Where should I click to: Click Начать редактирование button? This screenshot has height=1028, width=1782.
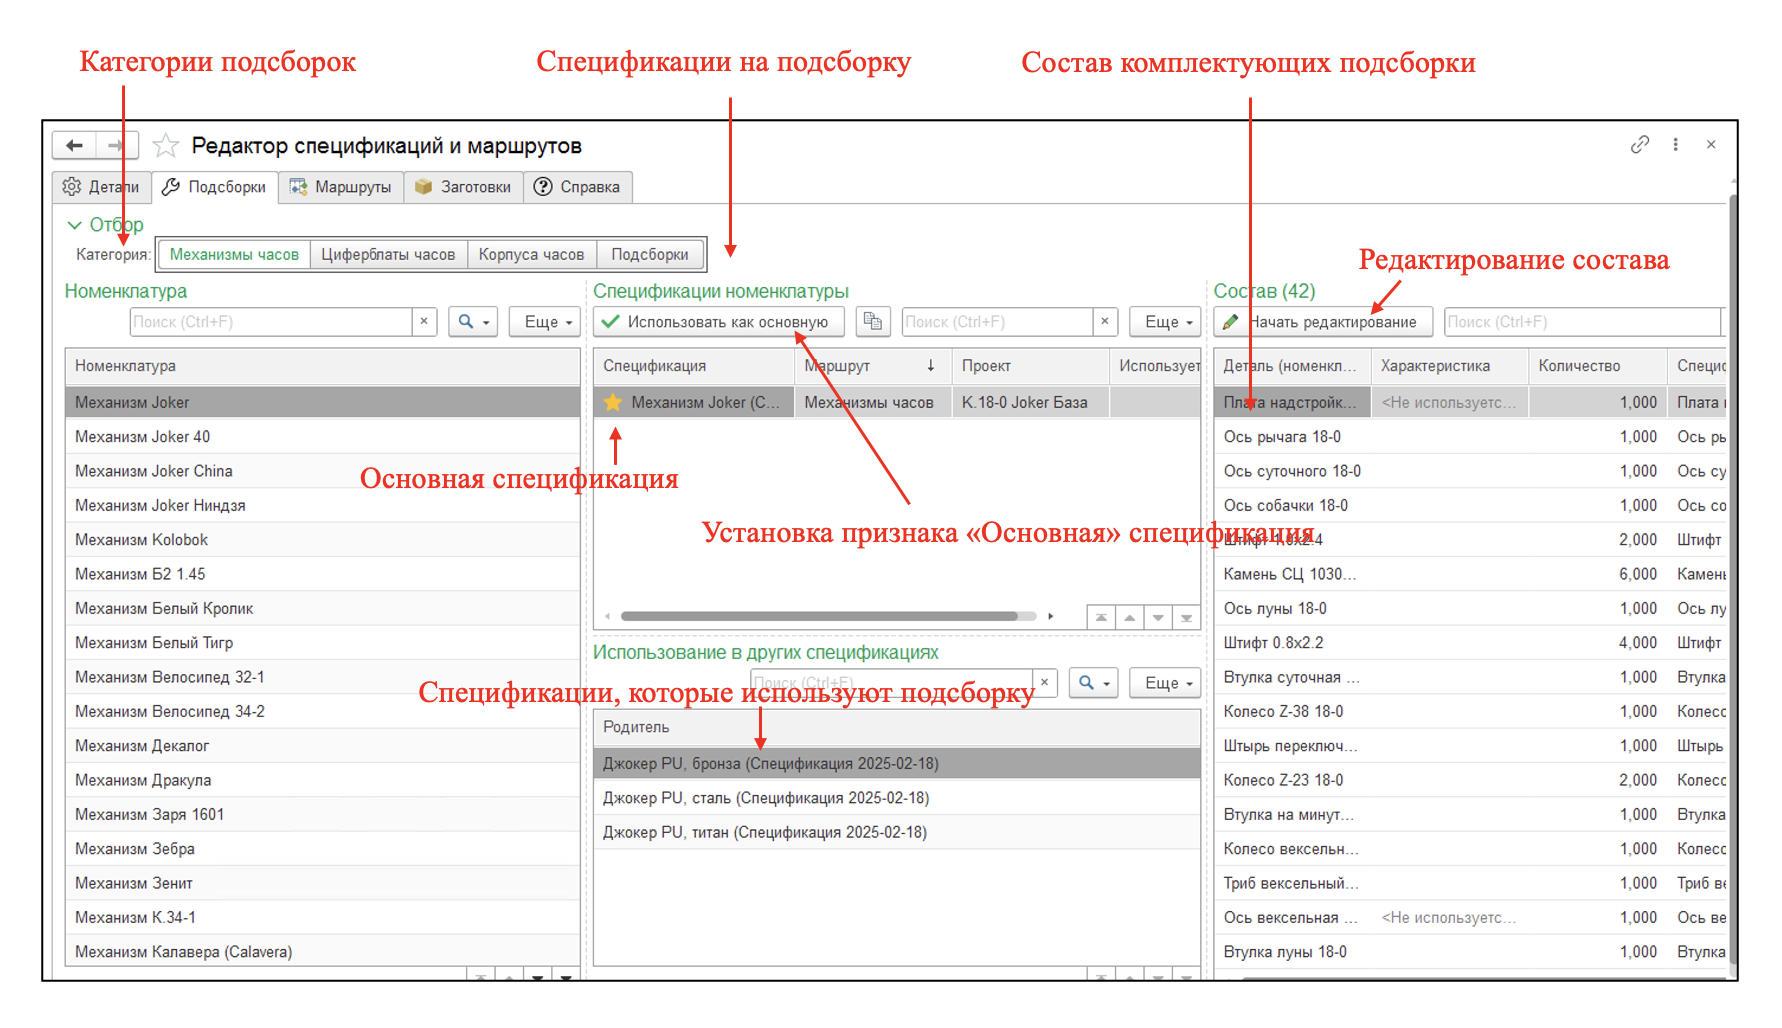(1322, 322)
